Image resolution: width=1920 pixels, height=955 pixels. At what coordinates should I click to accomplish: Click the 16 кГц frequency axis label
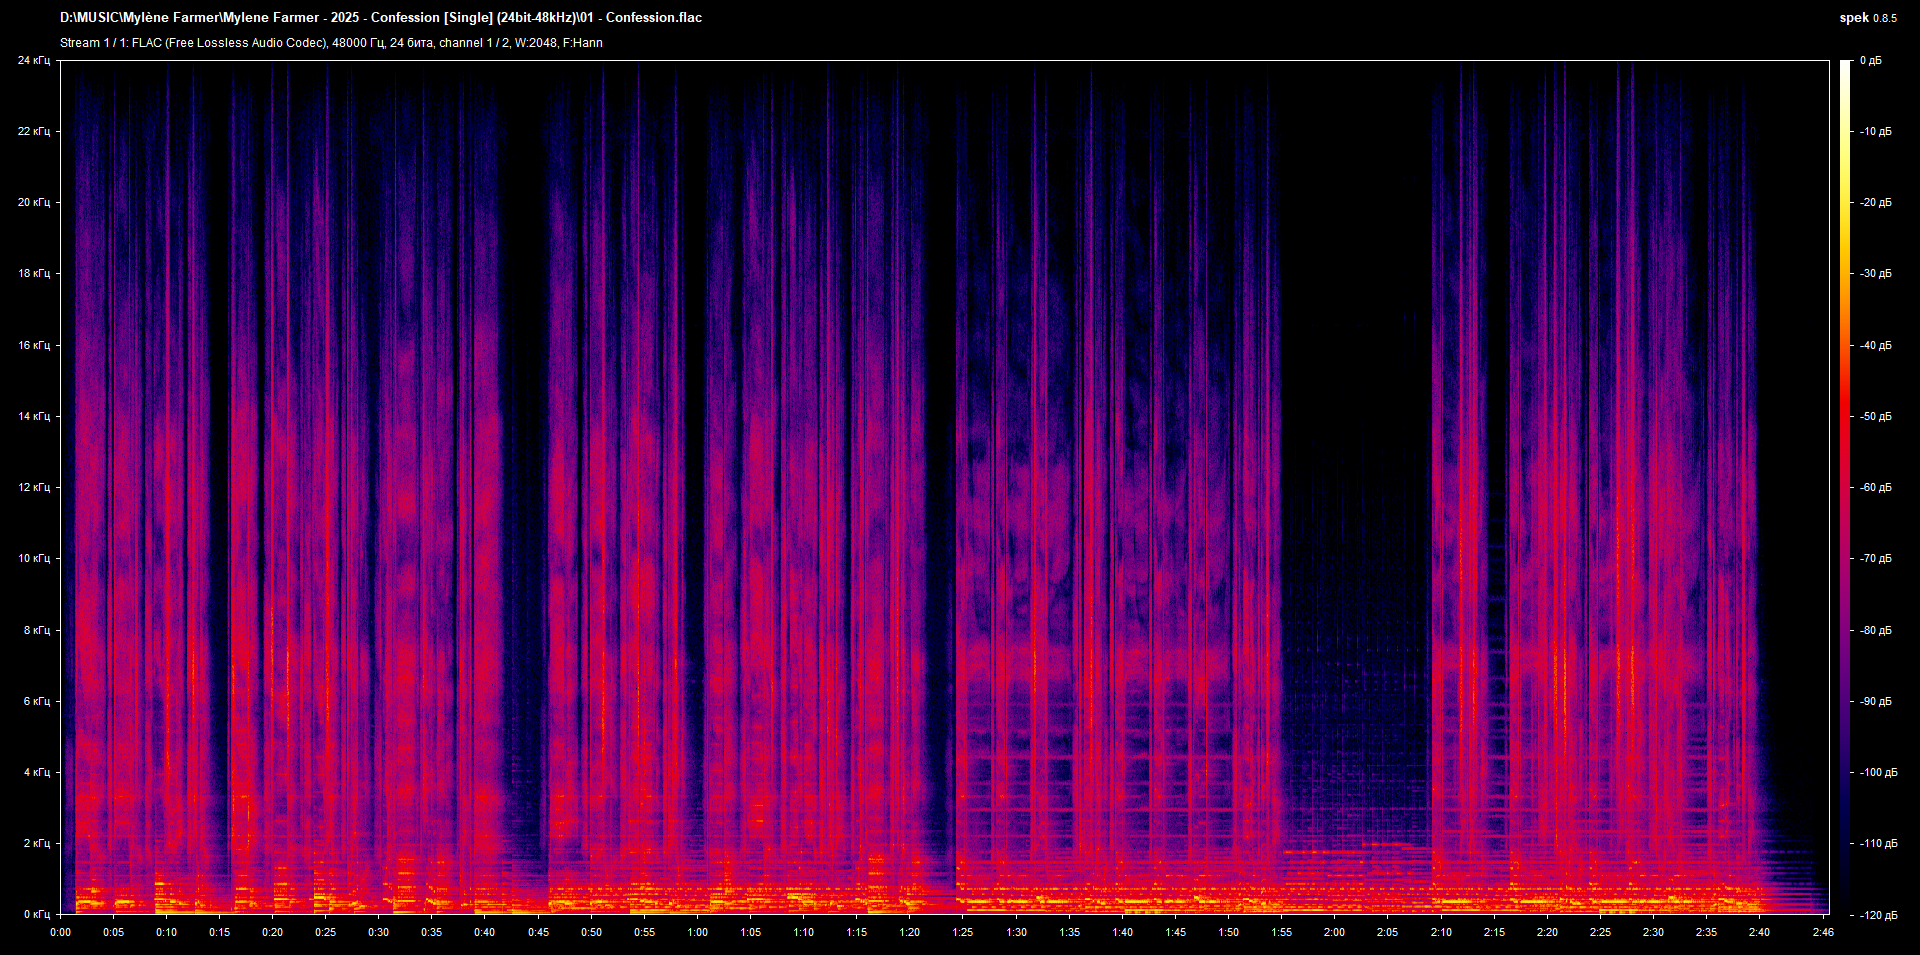(34, 346)
